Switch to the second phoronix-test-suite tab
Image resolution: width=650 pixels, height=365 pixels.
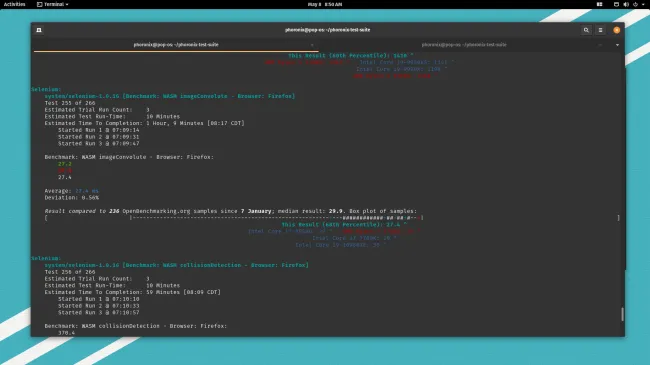pos(464,44)
